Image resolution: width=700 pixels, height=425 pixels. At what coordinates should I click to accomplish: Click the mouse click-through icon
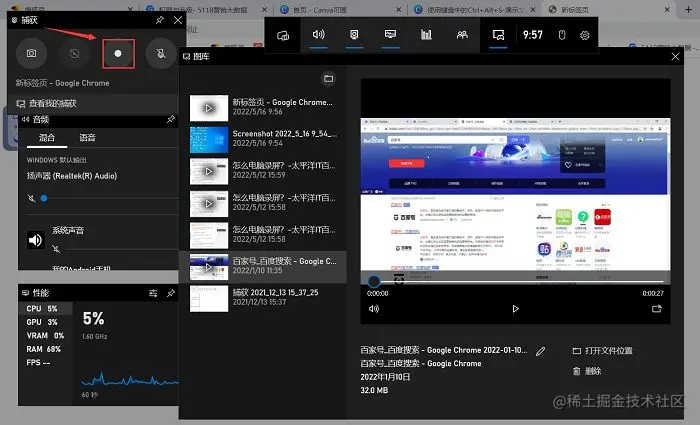[562, 35]
